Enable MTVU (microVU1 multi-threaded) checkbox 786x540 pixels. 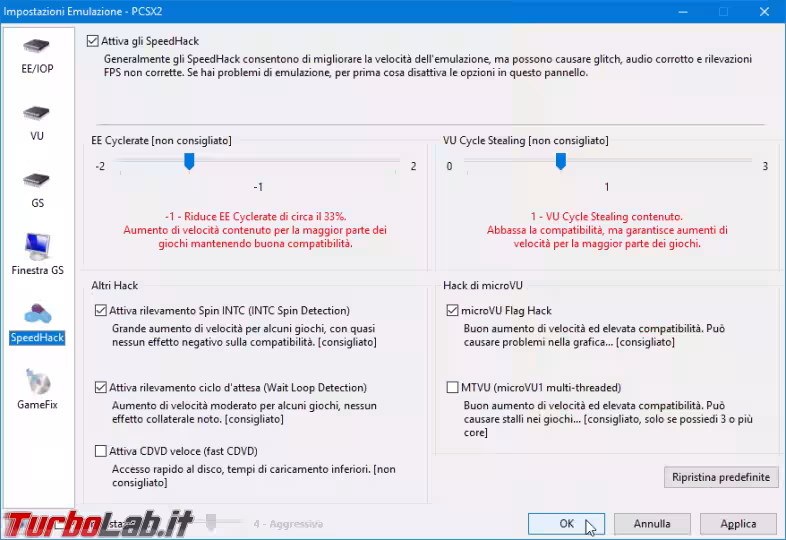coord(453,388)
